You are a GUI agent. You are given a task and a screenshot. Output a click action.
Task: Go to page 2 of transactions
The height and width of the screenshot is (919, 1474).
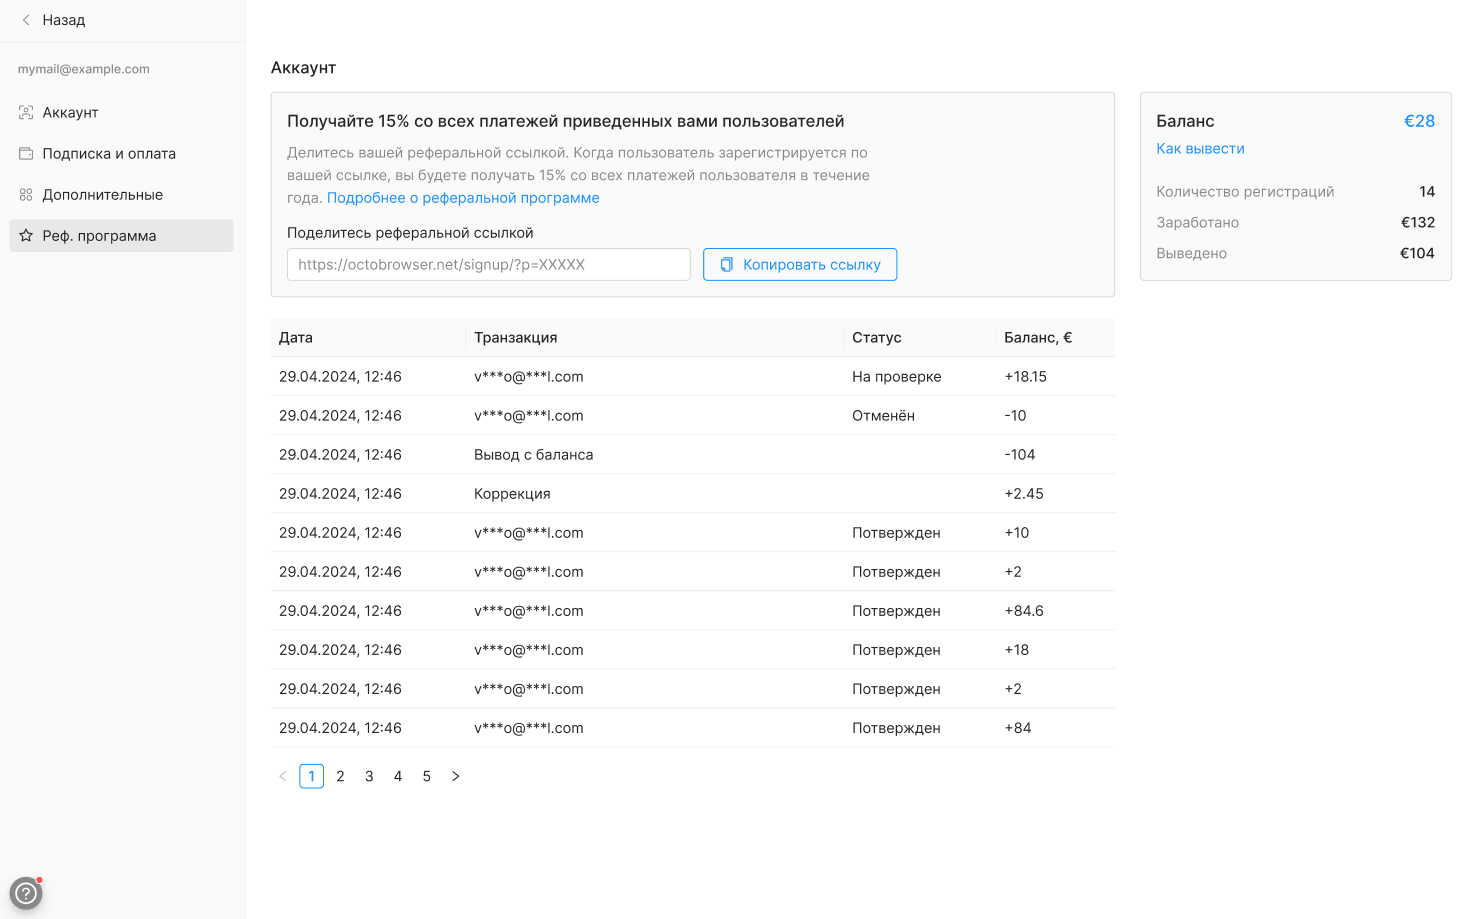(341, 776)
